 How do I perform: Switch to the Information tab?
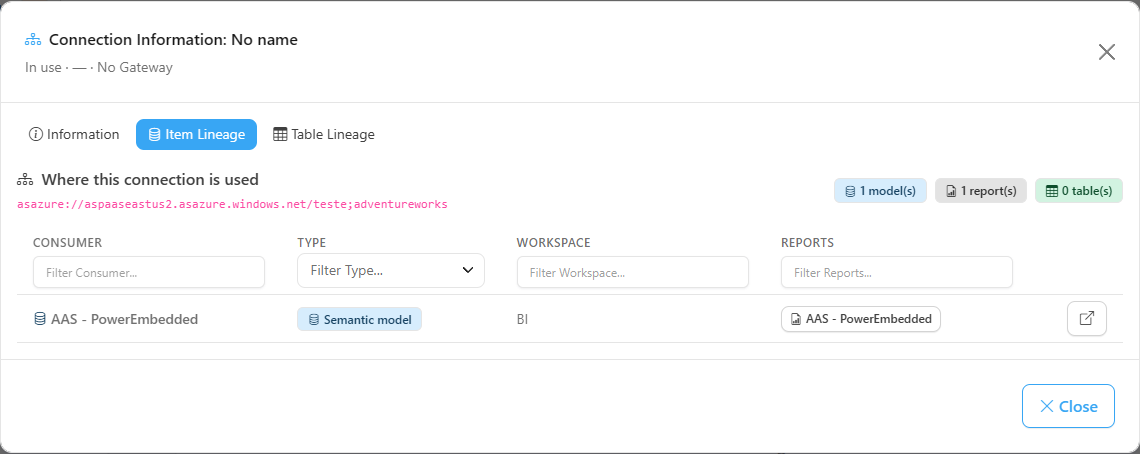[x=73, y=135]
